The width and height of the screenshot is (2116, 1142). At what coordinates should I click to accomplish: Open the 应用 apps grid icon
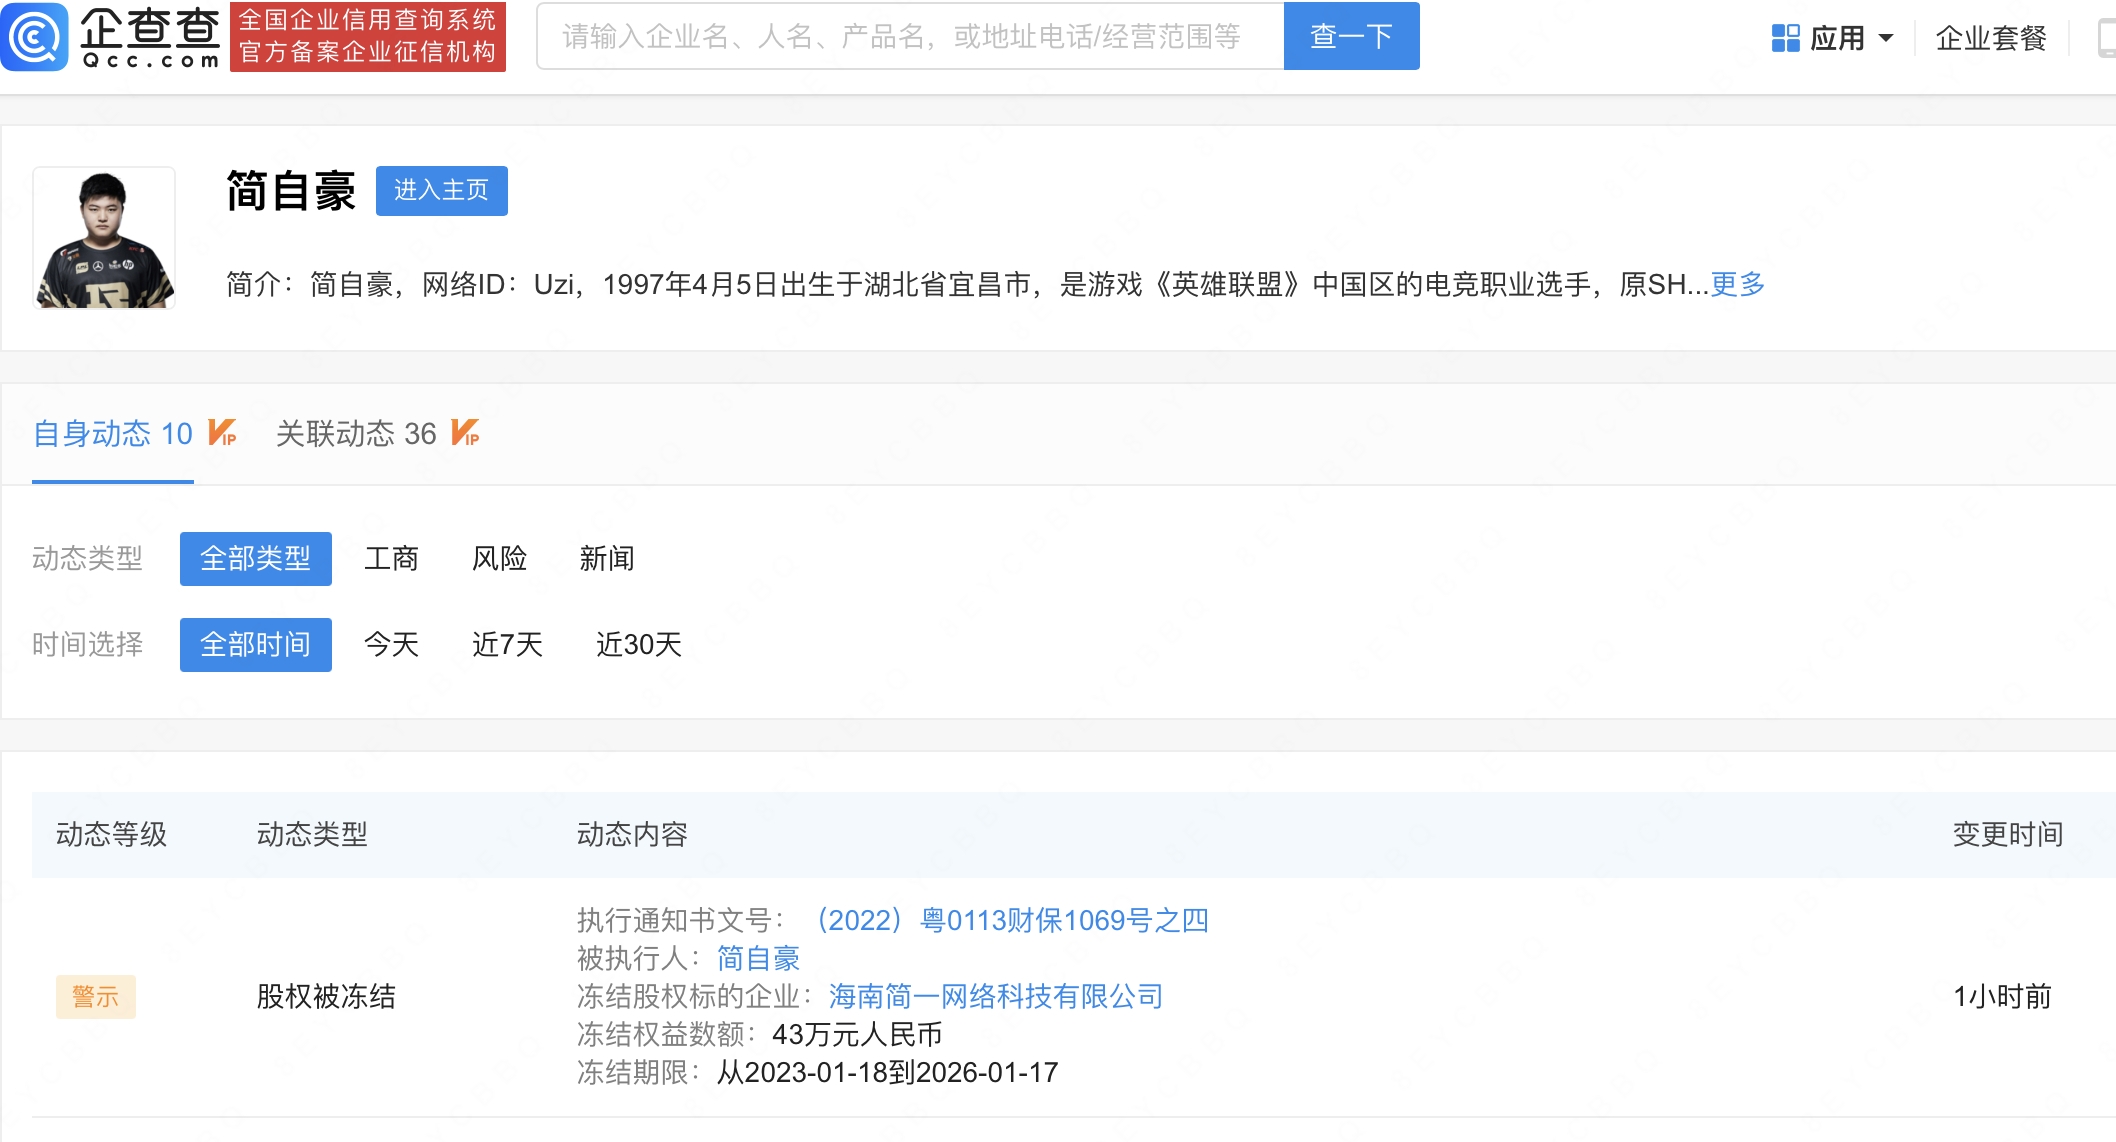click(x=1785, y=38)
